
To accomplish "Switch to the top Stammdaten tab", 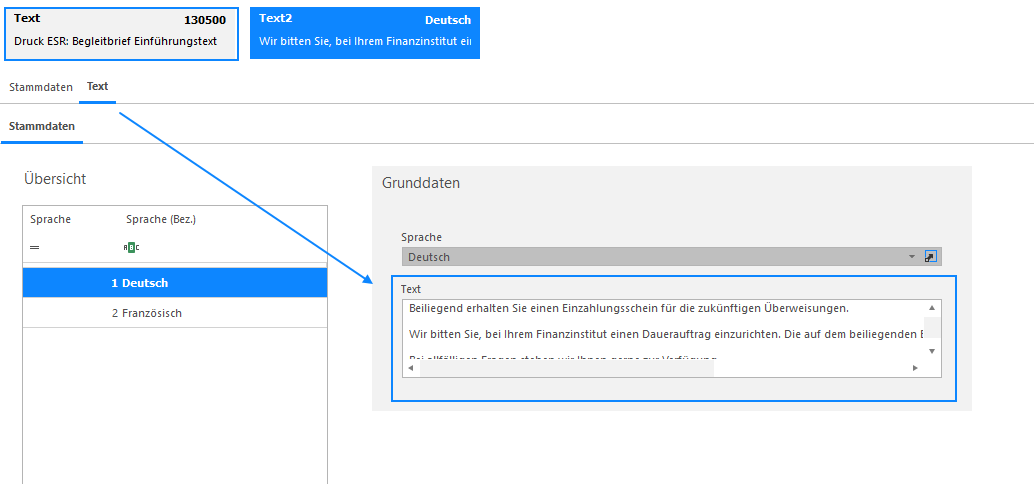I will pos(41,87).
